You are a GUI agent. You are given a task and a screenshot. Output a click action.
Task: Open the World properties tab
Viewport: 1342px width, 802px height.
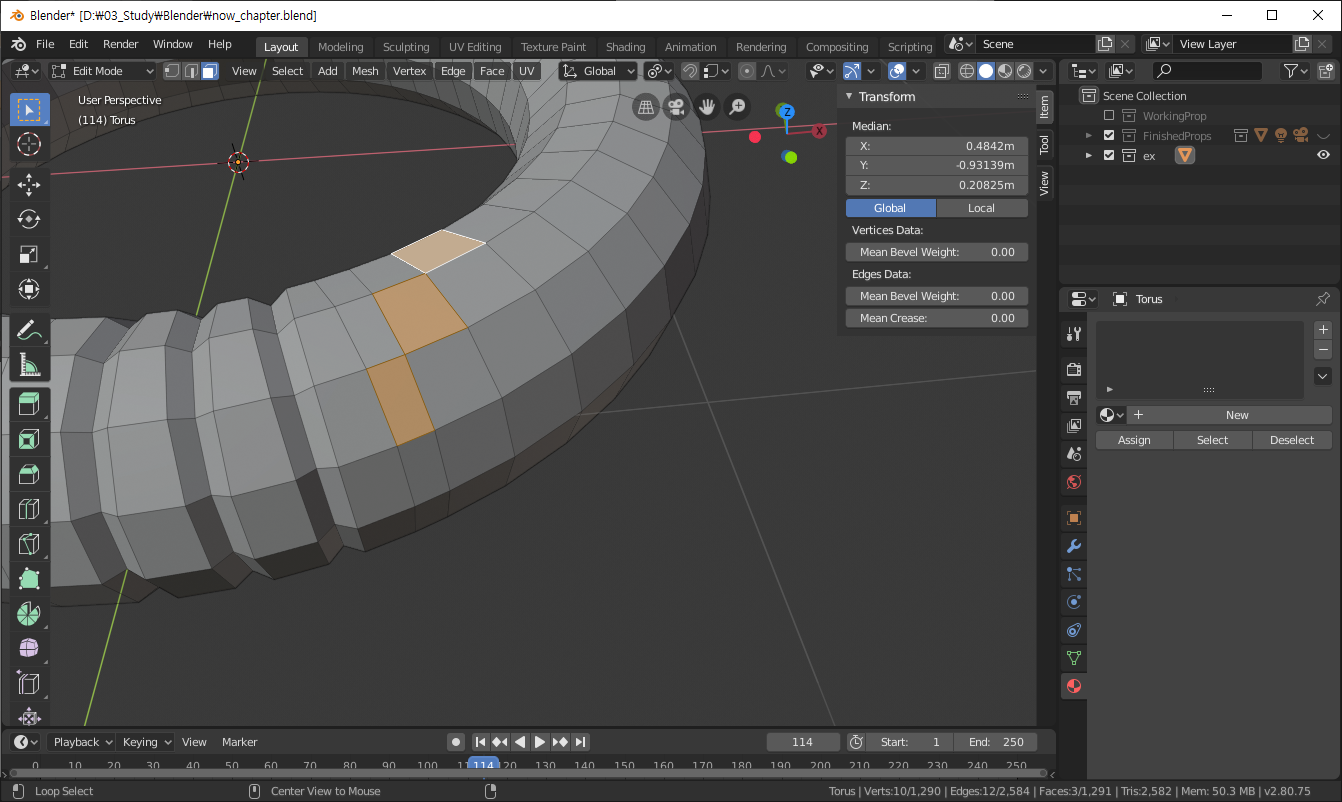coord(1074,482)
